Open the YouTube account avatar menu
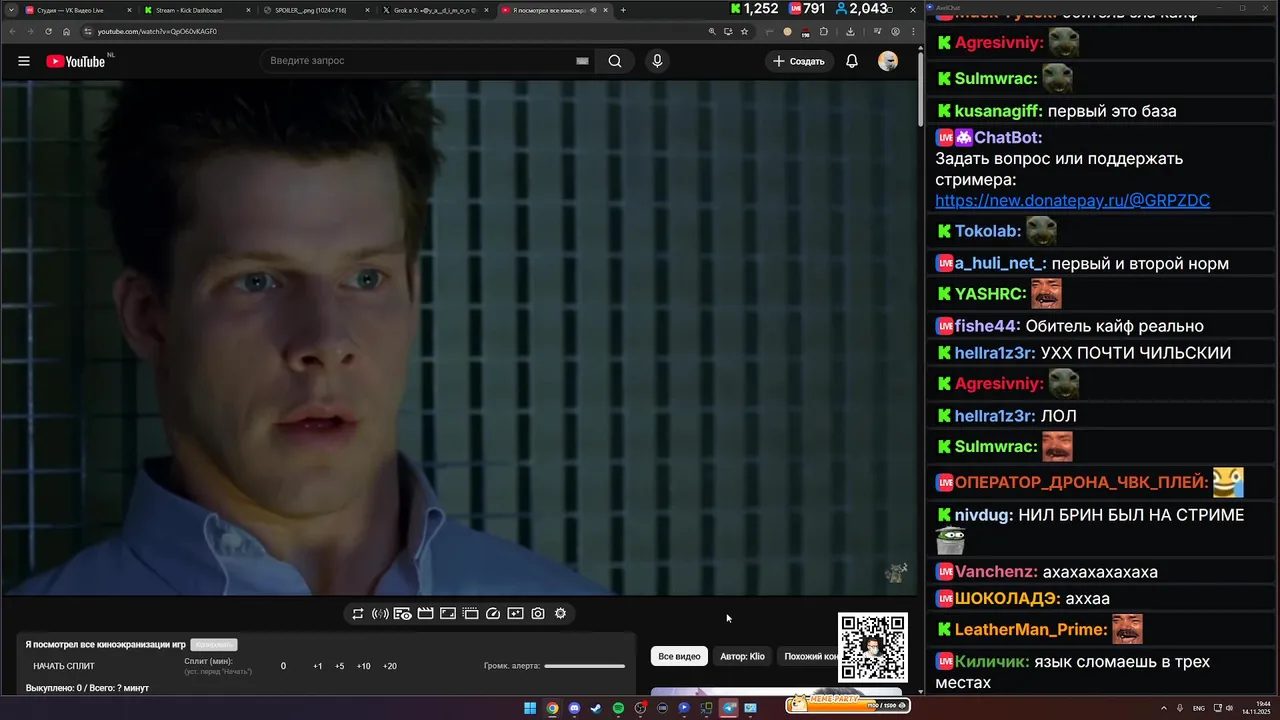Viewport: 1280px width, 720px height. pos(888,61)
